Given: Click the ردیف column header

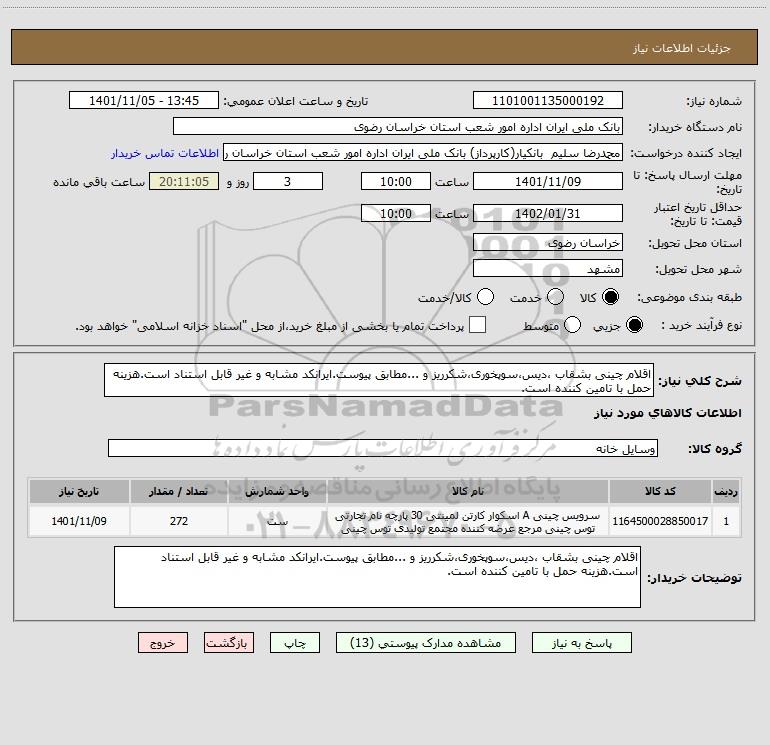Looking at the screenshot, I should pyautogui.click(x=726, y=492).
